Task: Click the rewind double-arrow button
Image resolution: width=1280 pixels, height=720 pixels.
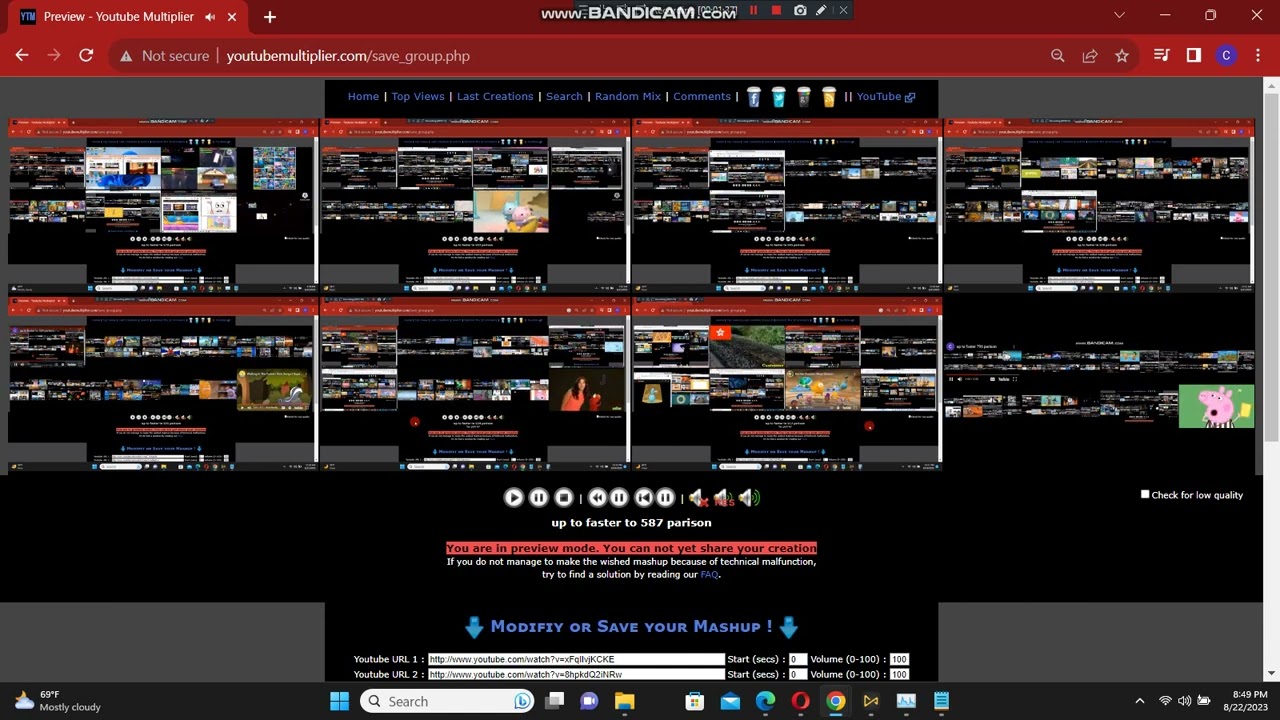Action: (x=597, y=497)
